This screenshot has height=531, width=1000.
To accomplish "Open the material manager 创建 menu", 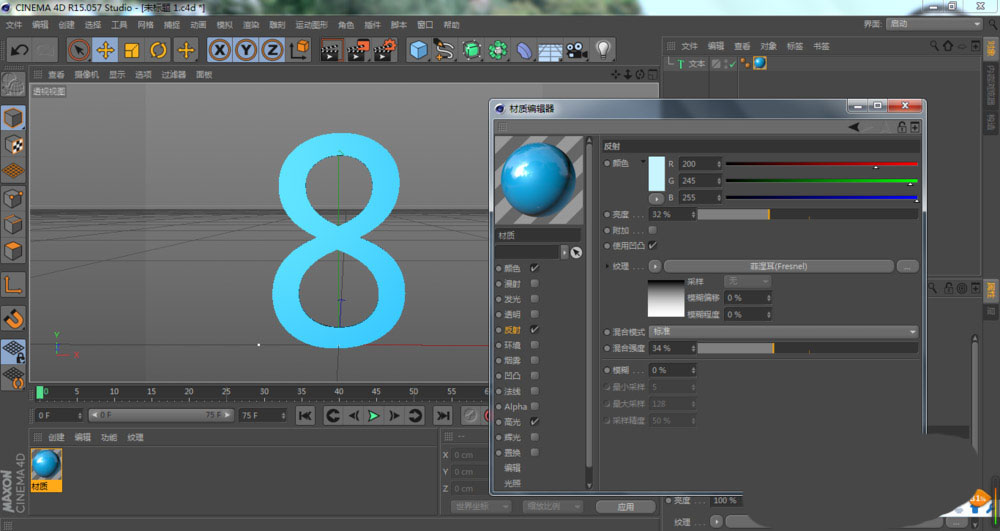I will pyautogui.click(x=56, y=437).
